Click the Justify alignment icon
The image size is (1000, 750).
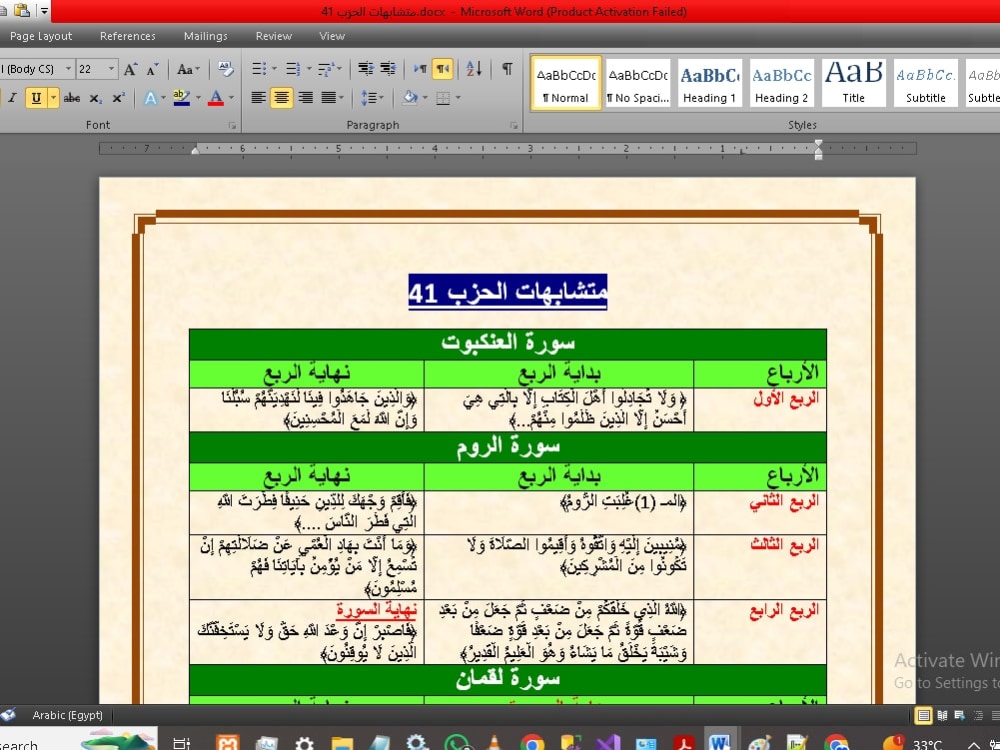click(328, 98)
